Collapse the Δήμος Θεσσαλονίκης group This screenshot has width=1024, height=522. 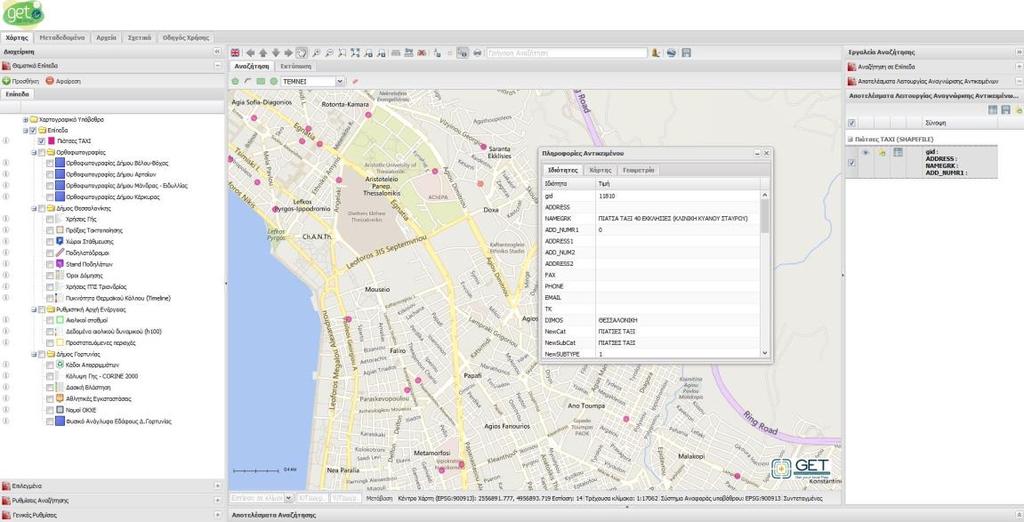[33, 208]
